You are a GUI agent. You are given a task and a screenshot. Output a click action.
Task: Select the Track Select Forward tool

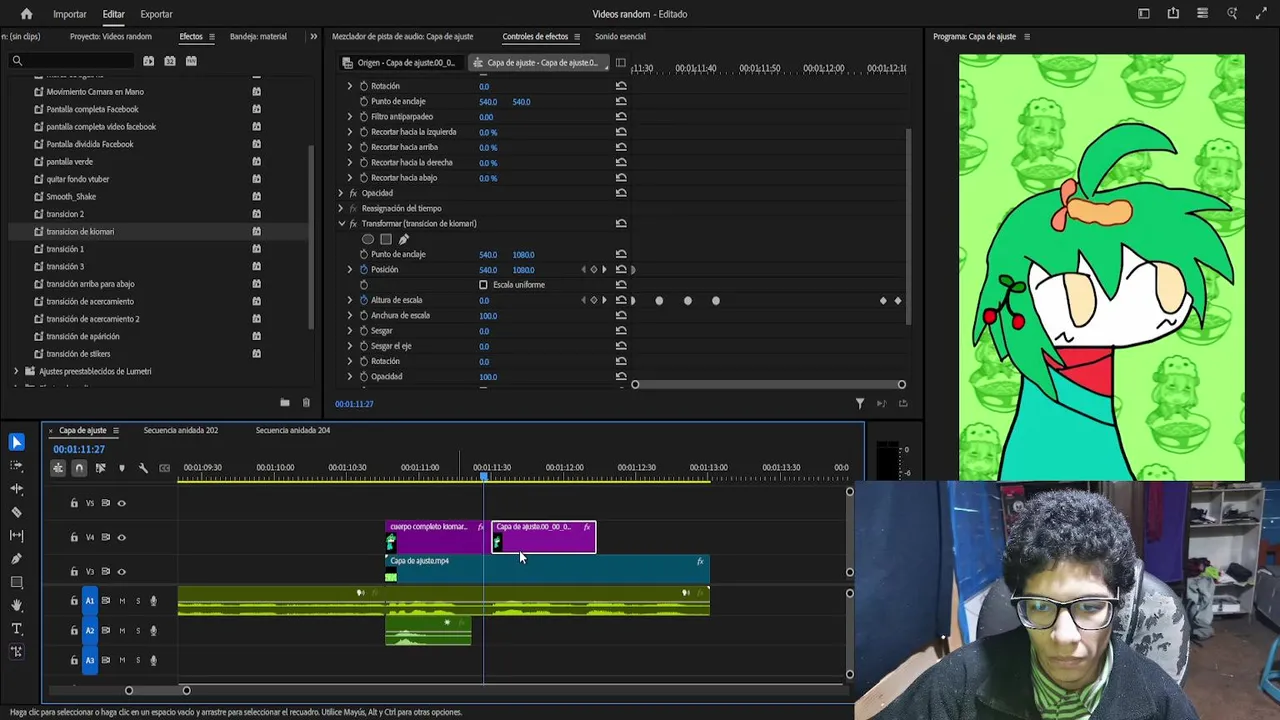[x=17, y=466]
